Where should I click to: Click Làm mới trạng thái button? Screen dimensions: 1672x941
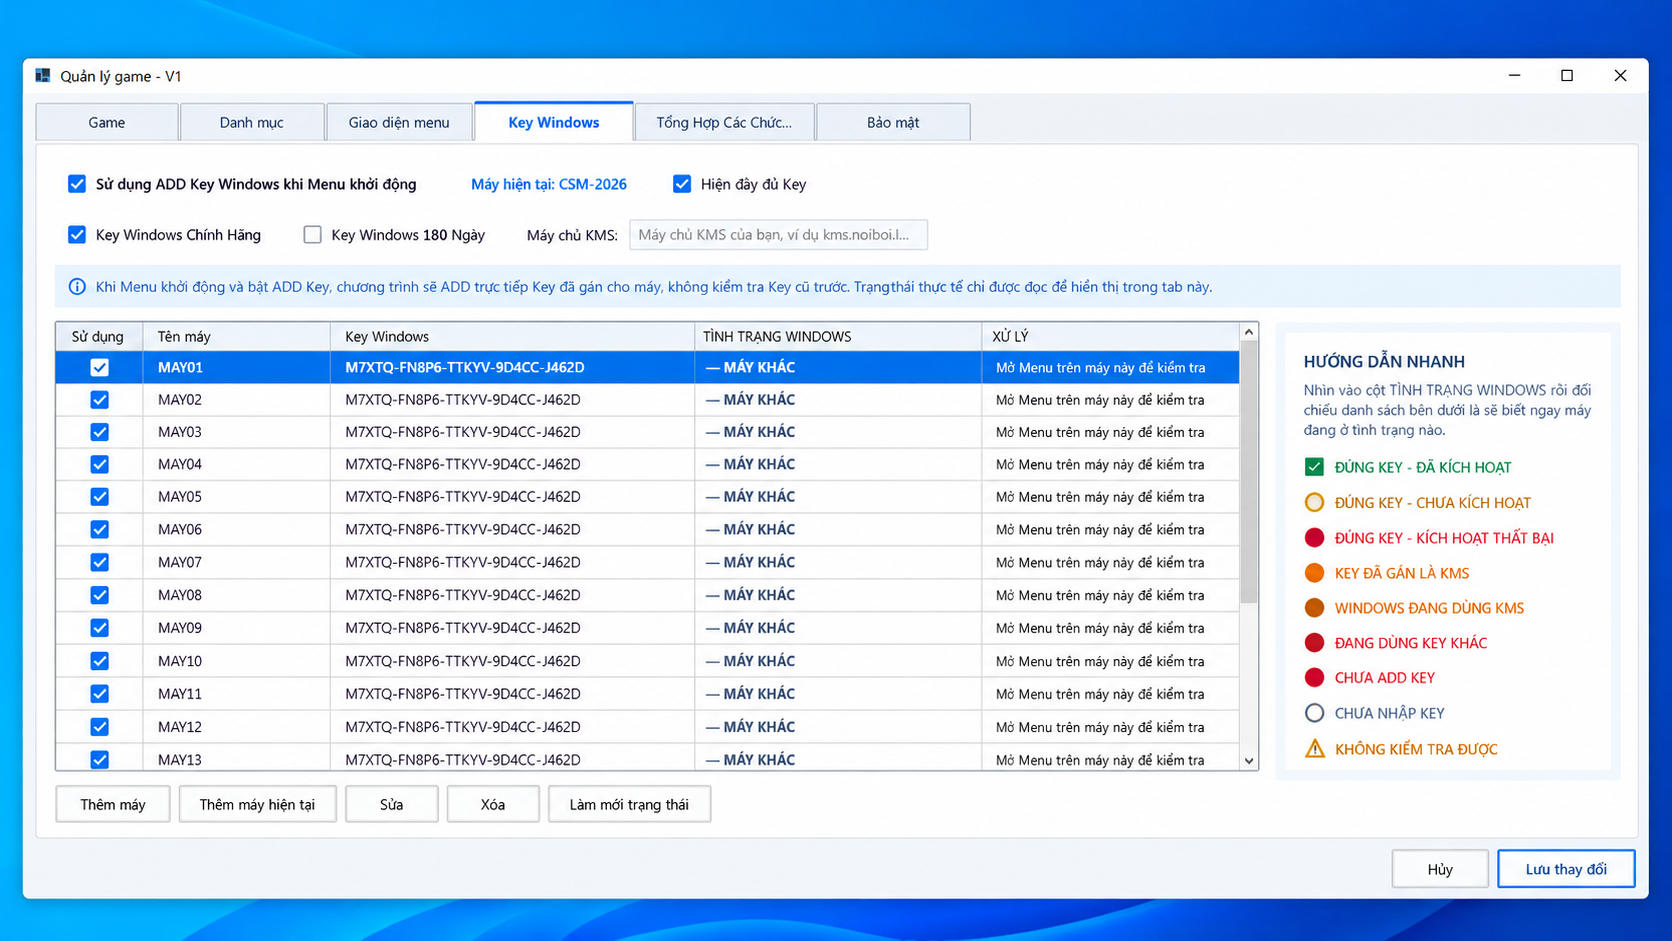click(629, 804)
